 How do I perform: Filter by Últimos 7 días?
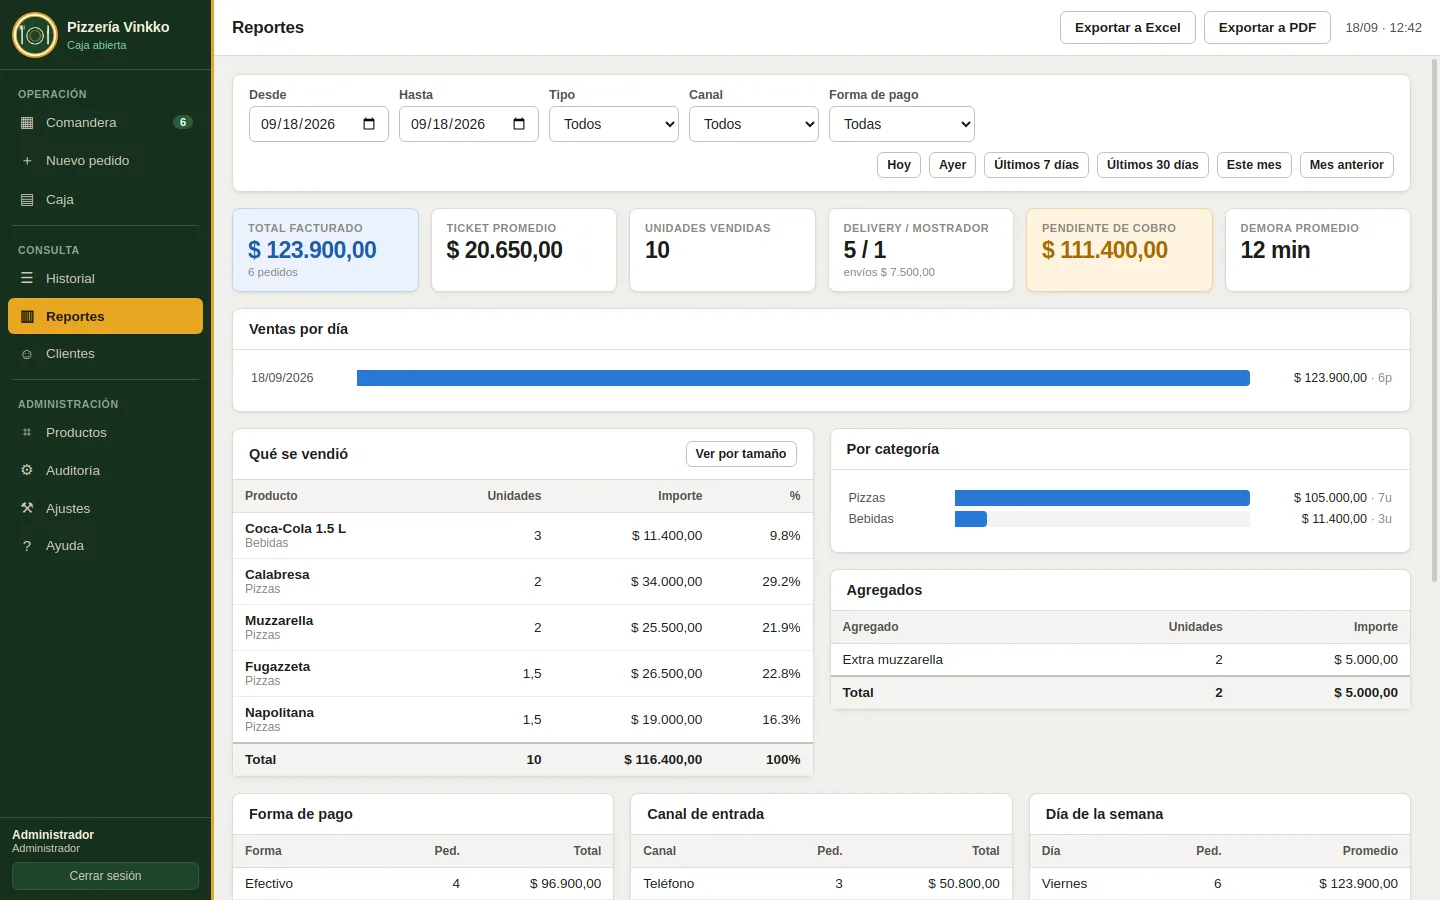[1036, 165]
